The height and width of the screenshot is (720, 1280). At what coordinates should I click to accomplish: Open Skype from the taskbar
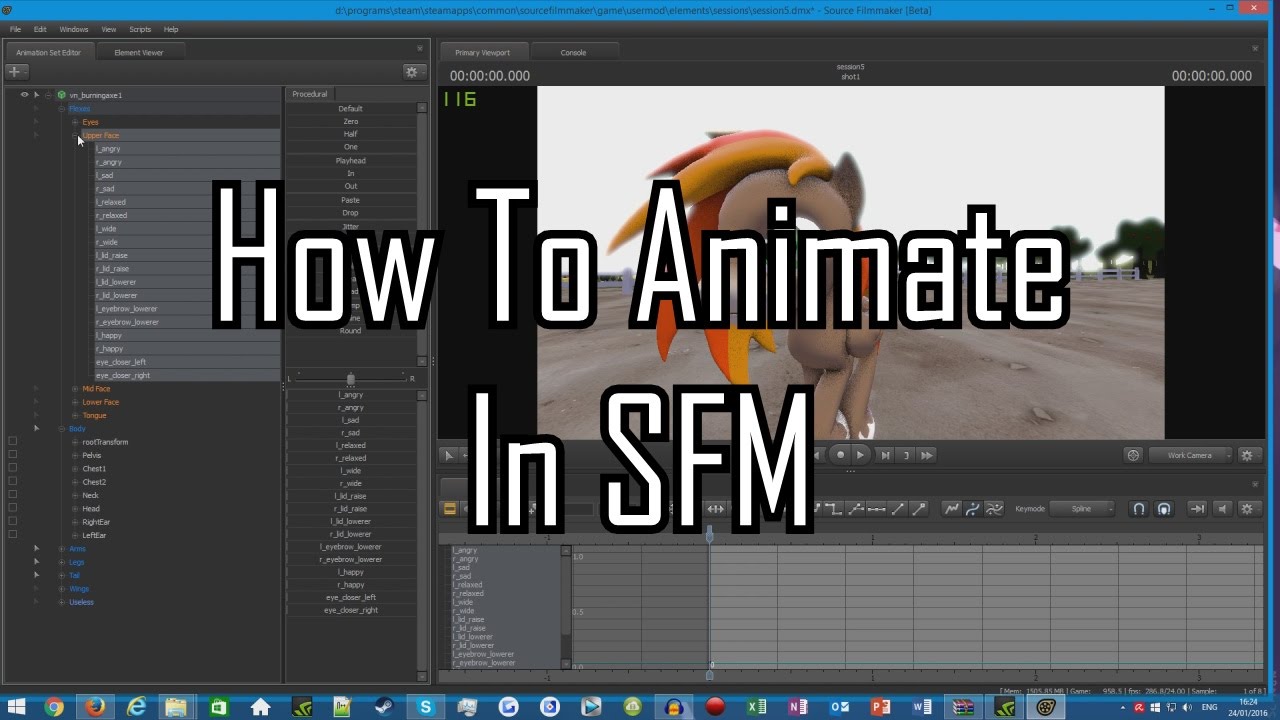426,707
